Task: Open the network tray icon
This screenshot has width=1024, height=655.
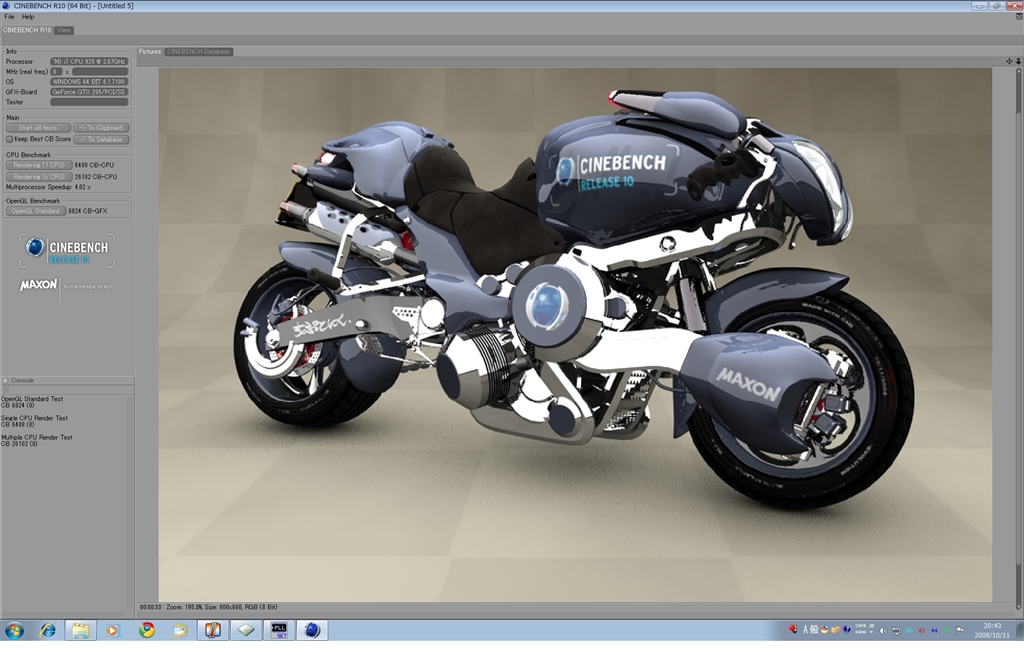Action: click(x=896, y=631)
